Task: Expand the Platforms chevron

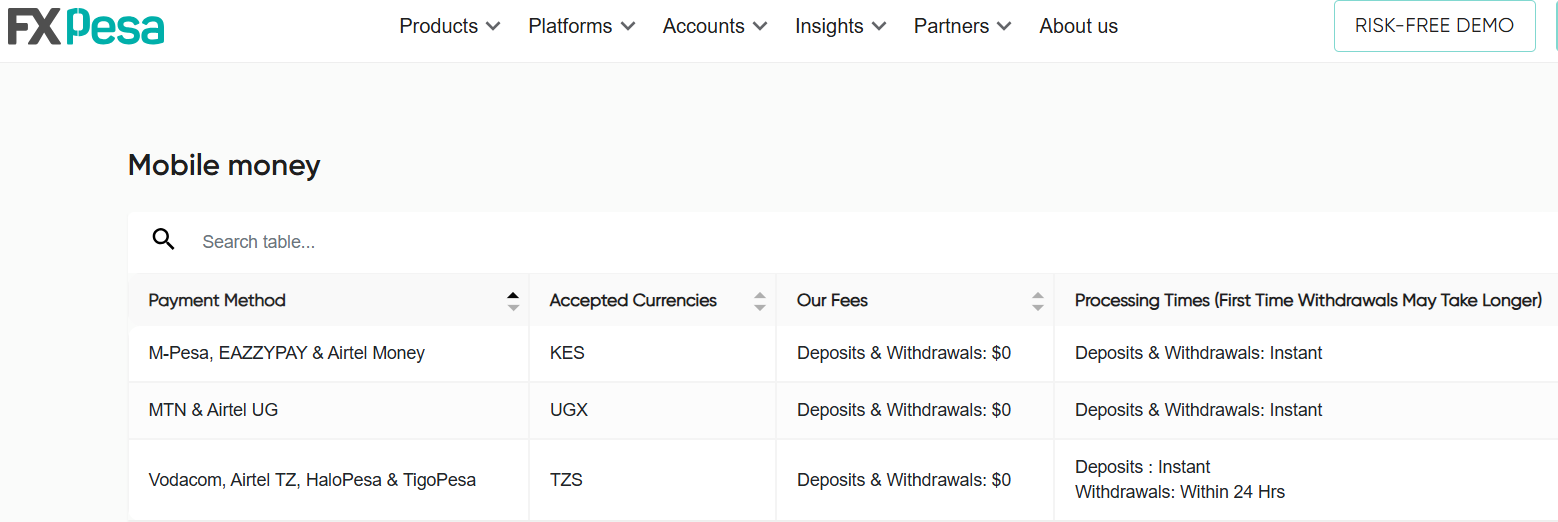Action: tap(628, 27)
